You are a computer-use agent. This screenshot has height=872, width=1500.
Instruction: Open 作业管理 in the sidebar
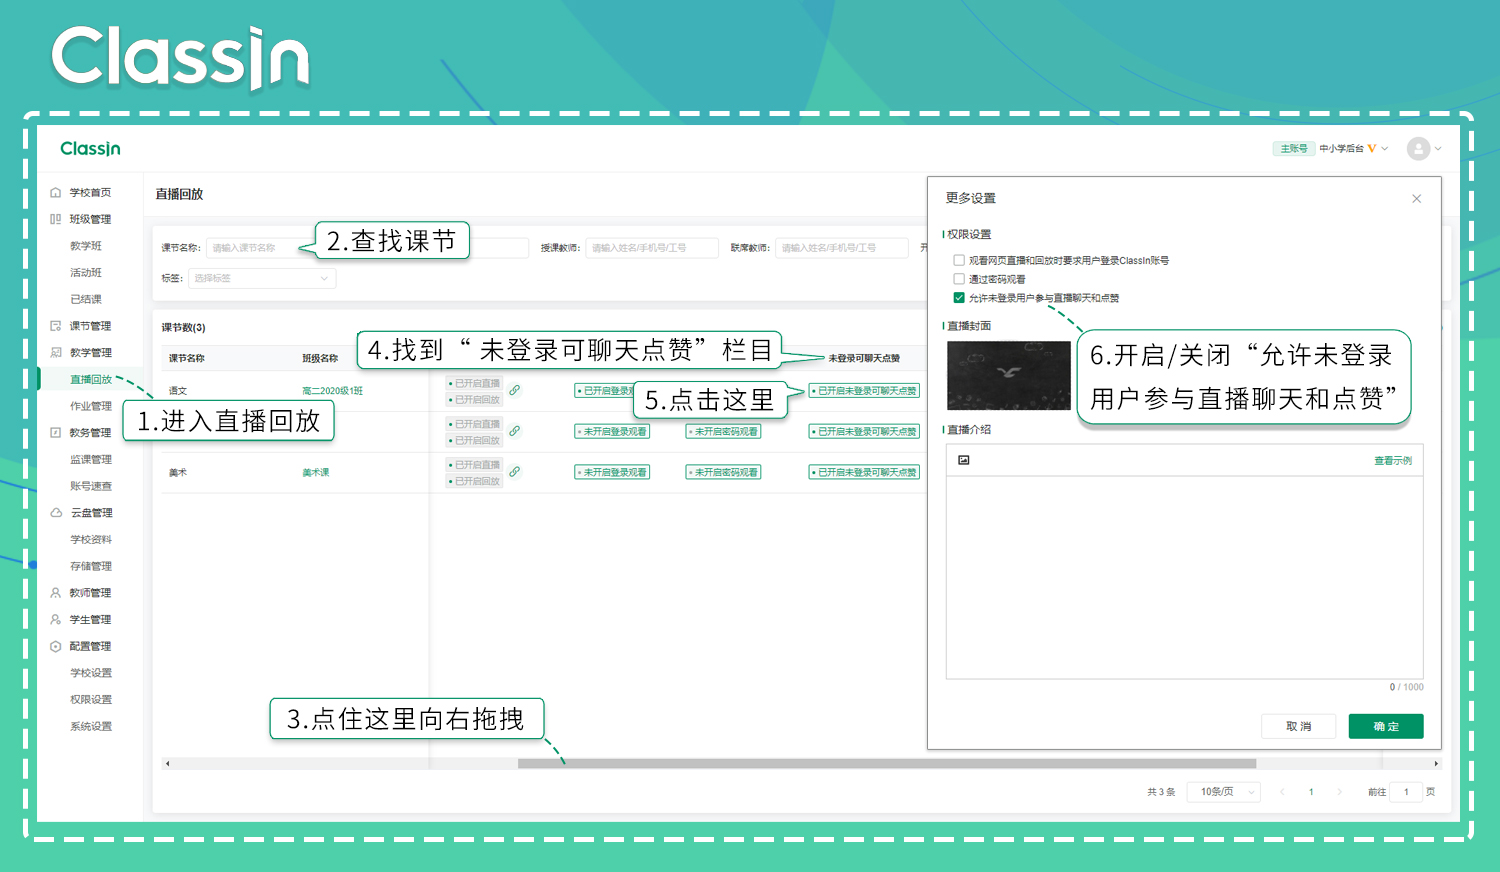tap(91, 406)
